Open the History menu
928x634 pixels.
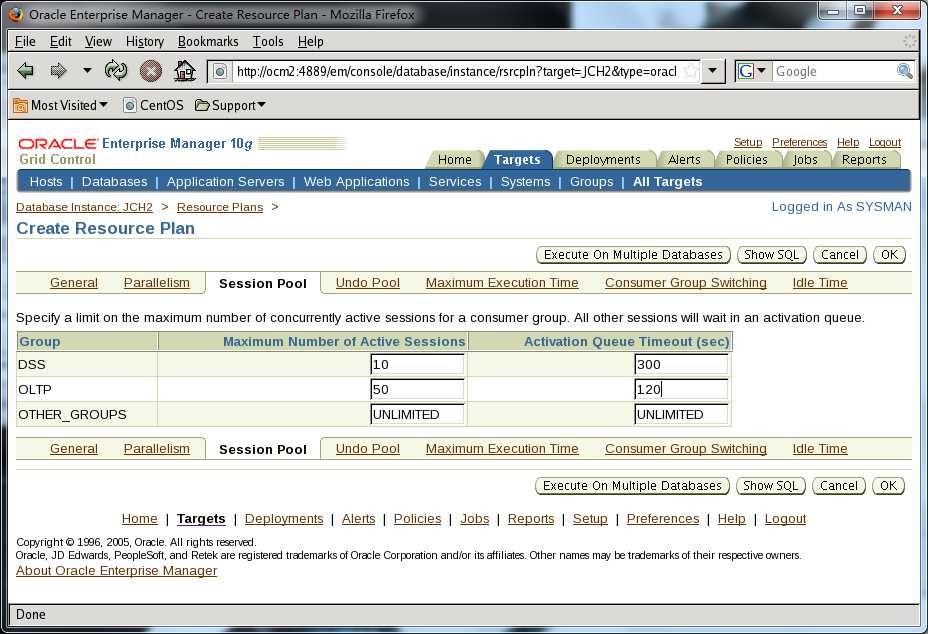point(144,41)
